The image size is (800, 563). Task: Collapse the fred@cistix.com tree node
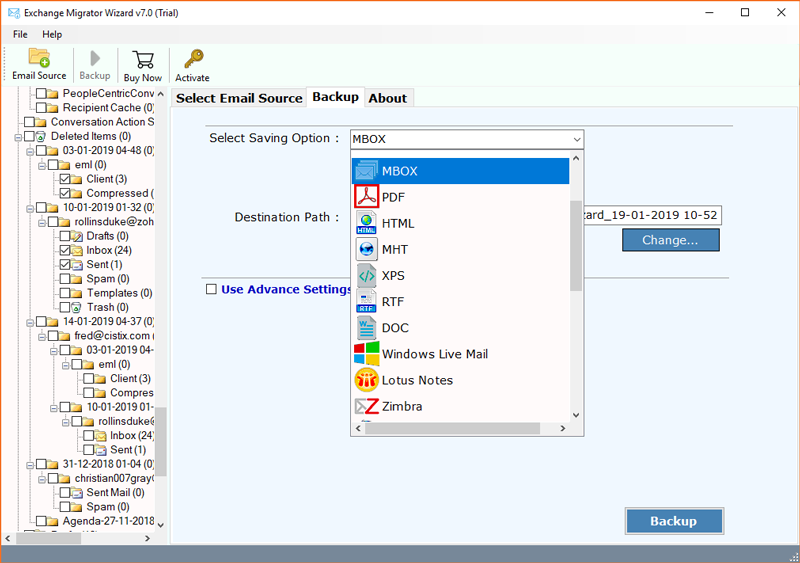point(42,337)
